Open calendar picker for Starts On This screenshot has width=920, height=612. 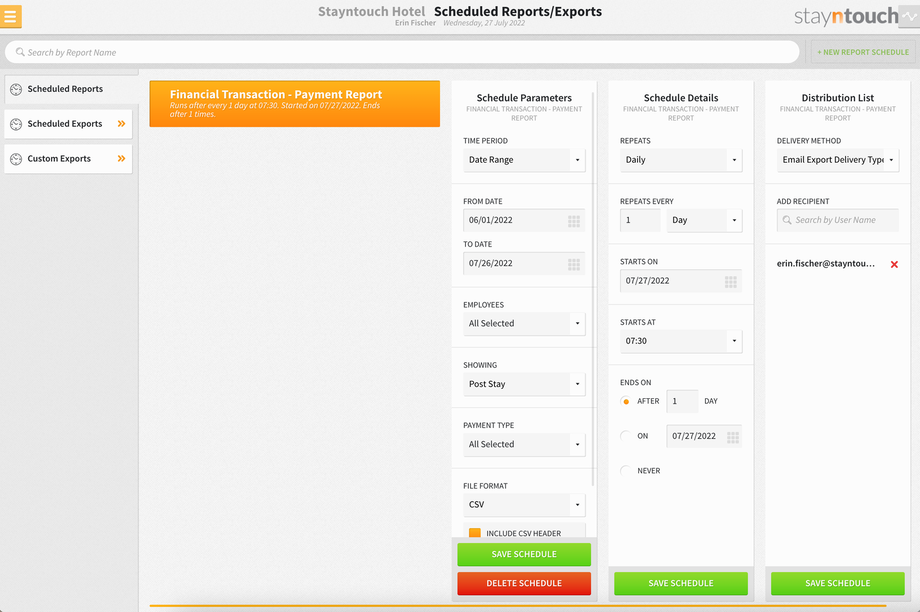pos(730,282)
